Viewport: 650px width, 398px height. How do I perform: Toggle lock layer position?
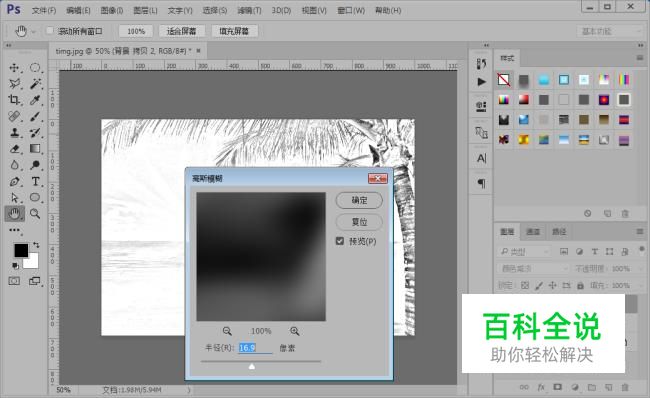pos(553,285)
